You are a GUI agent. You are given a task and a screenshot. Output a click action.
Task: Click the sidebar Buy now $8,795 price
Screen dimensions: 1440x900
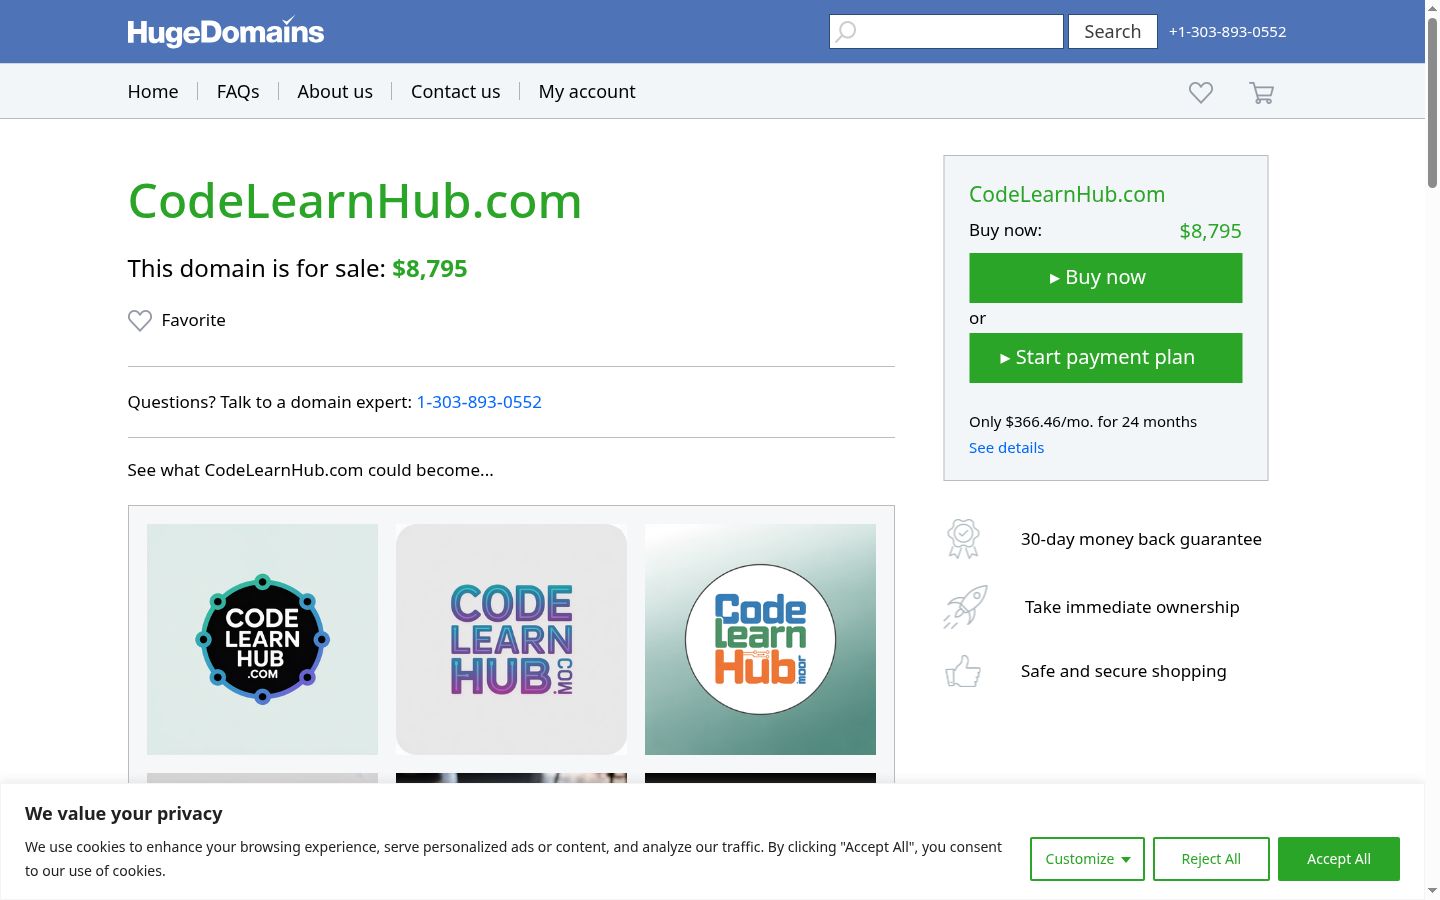1210,231
